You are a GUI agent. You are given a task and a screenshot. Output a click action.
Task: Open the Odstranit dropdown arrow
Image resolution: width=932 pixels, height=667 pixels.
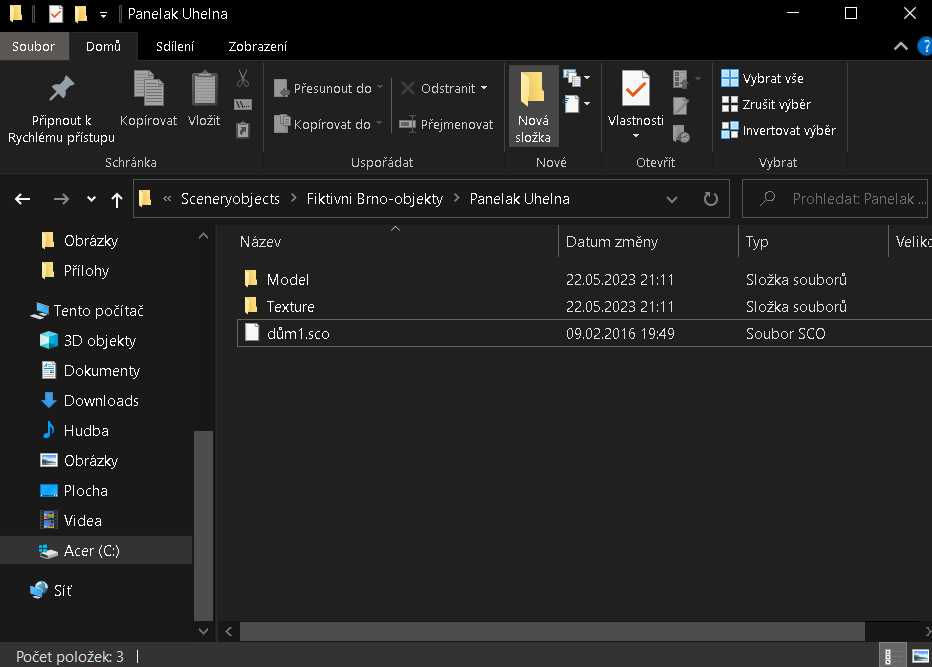[484, 88]
